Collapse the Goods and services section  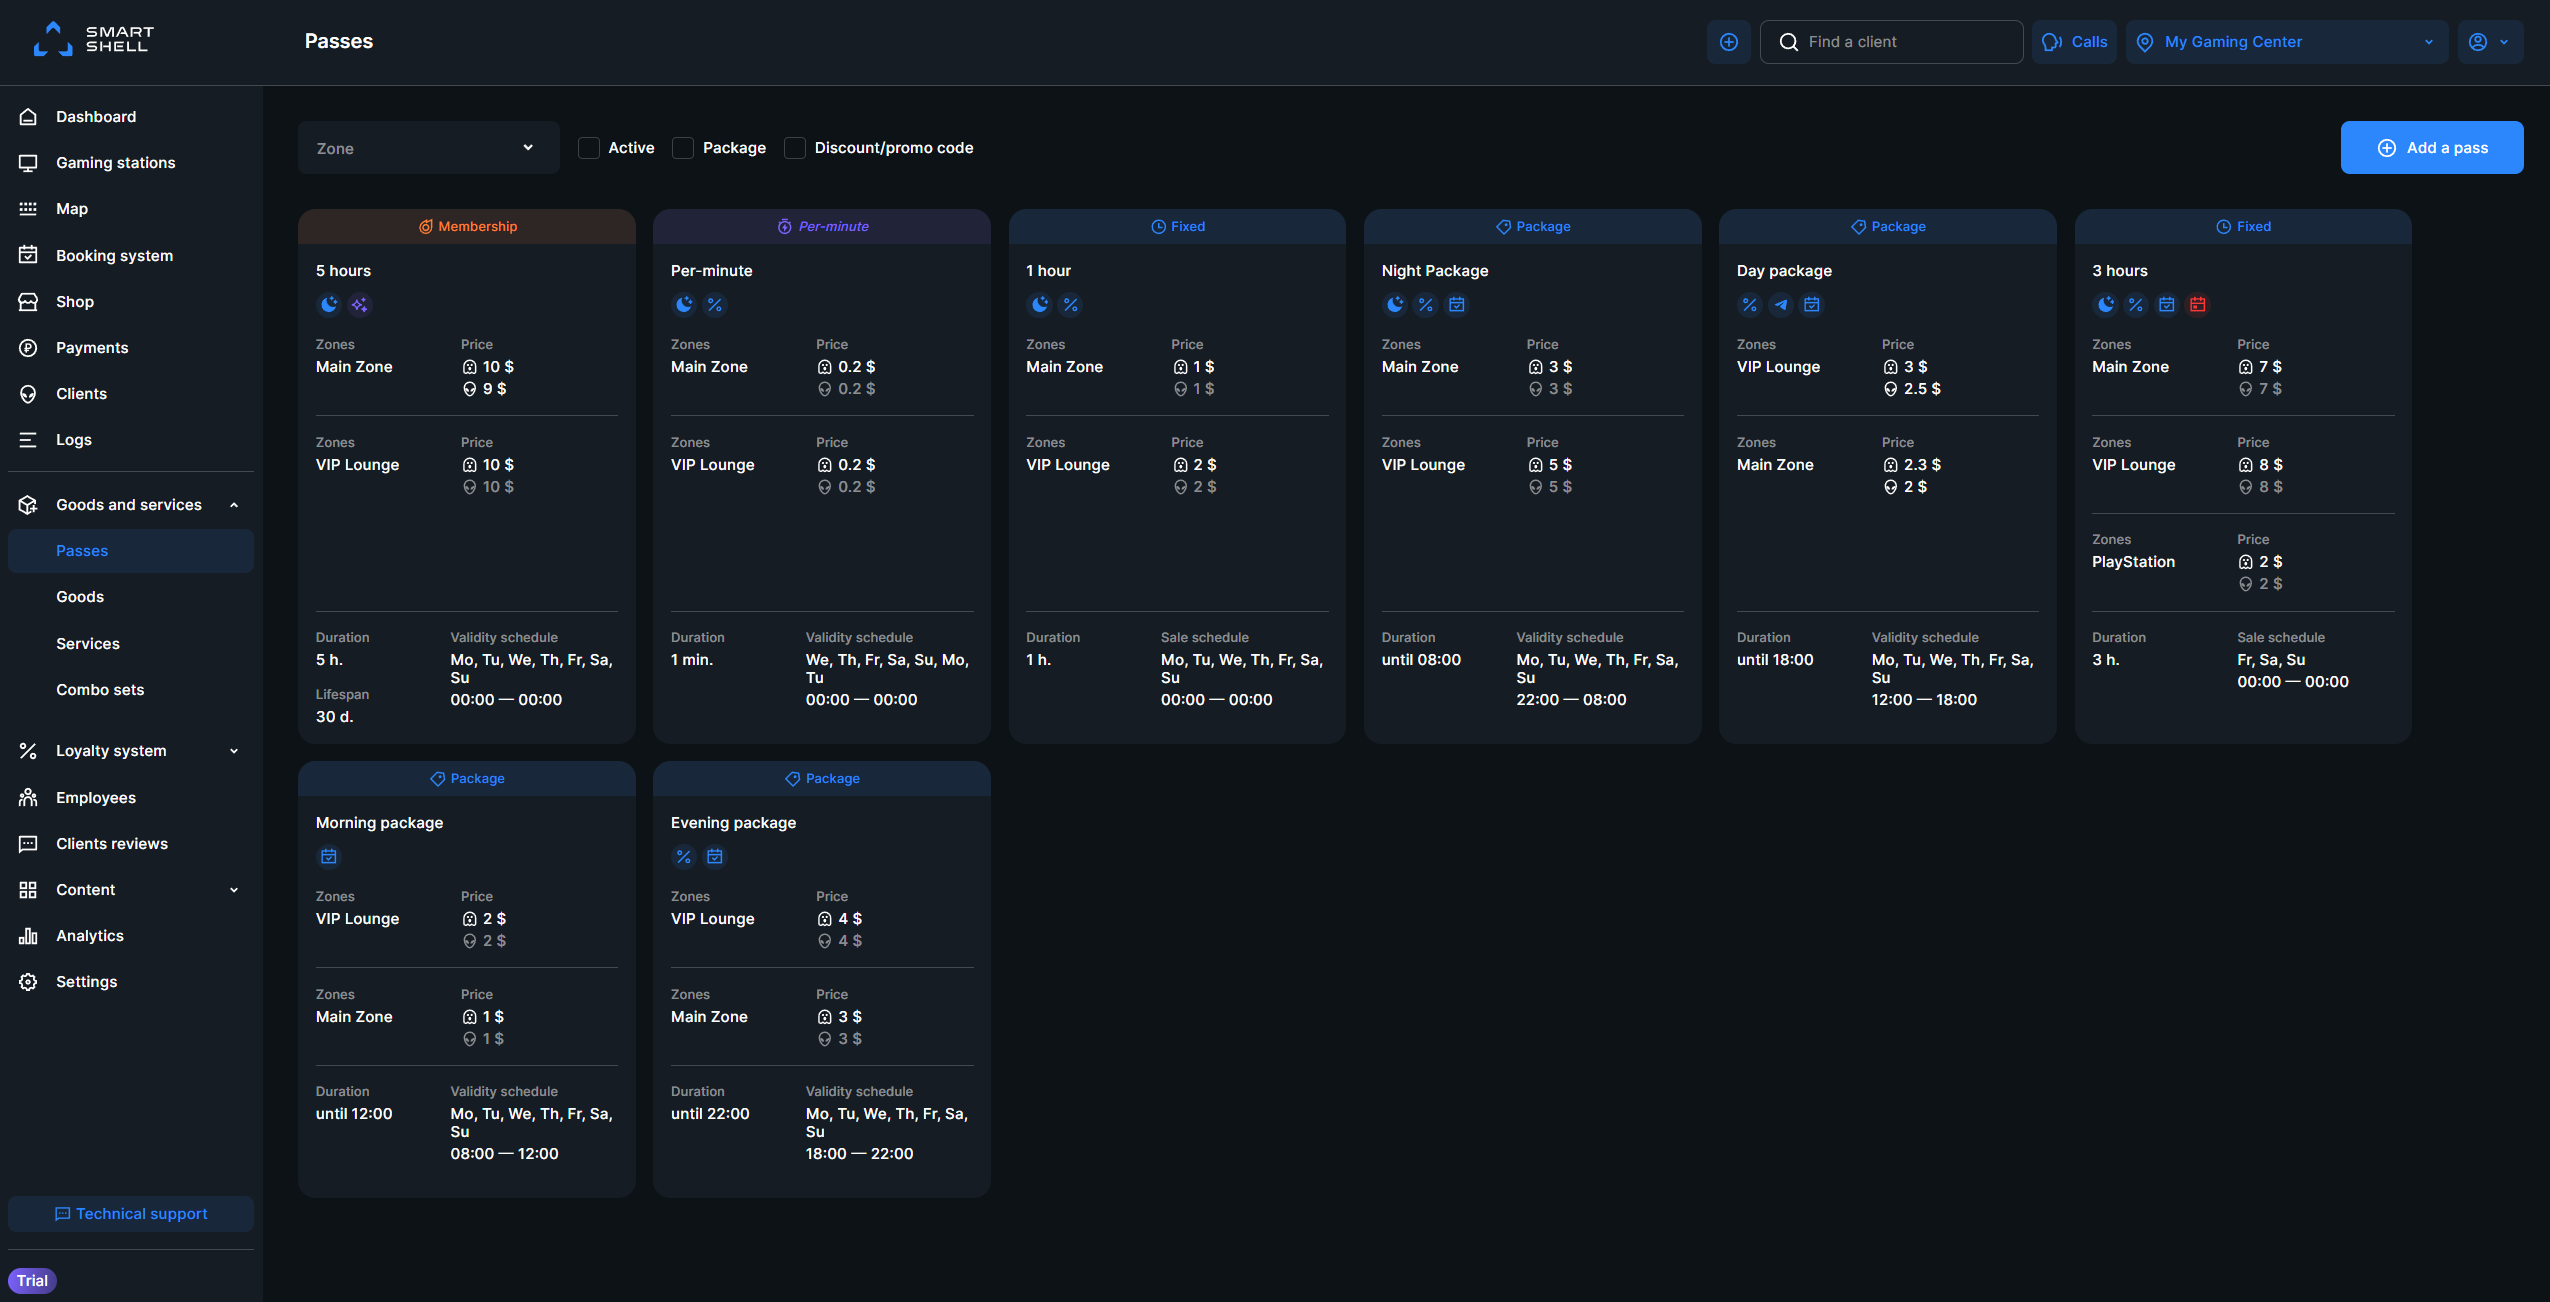tap(233, 505)
